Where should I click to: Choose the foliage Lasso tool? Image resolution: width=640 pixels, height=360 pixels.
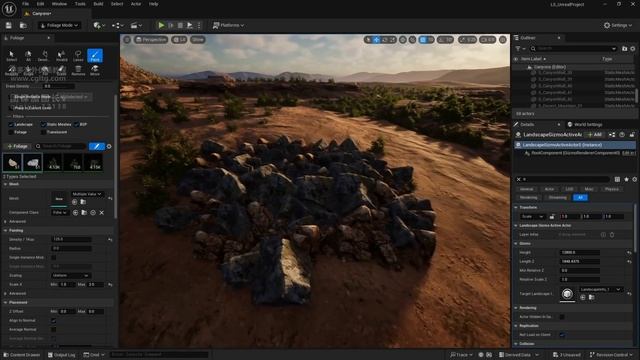pos(78,56)
